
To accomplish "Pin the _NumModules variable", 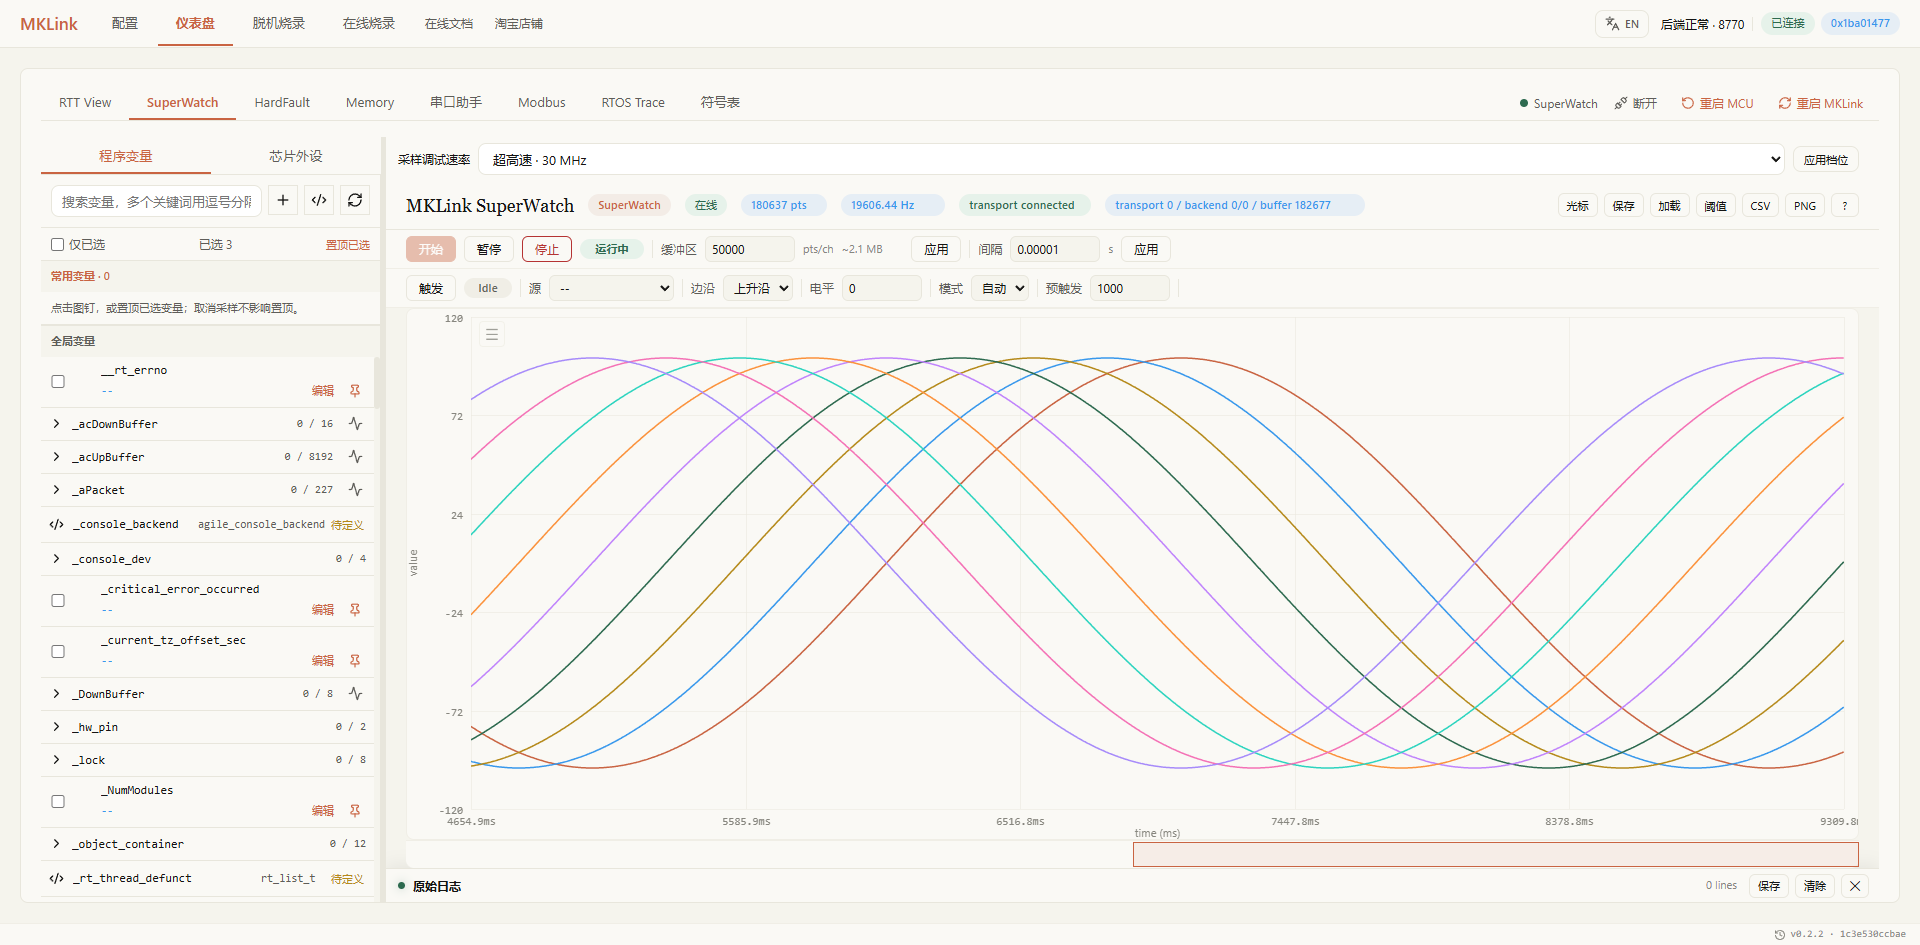I will [355, 811].
